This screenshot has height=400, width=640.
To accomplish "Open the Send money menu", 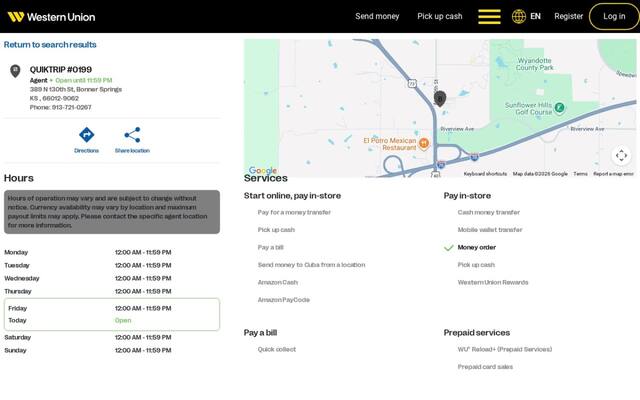I will (x=377, y=16).
